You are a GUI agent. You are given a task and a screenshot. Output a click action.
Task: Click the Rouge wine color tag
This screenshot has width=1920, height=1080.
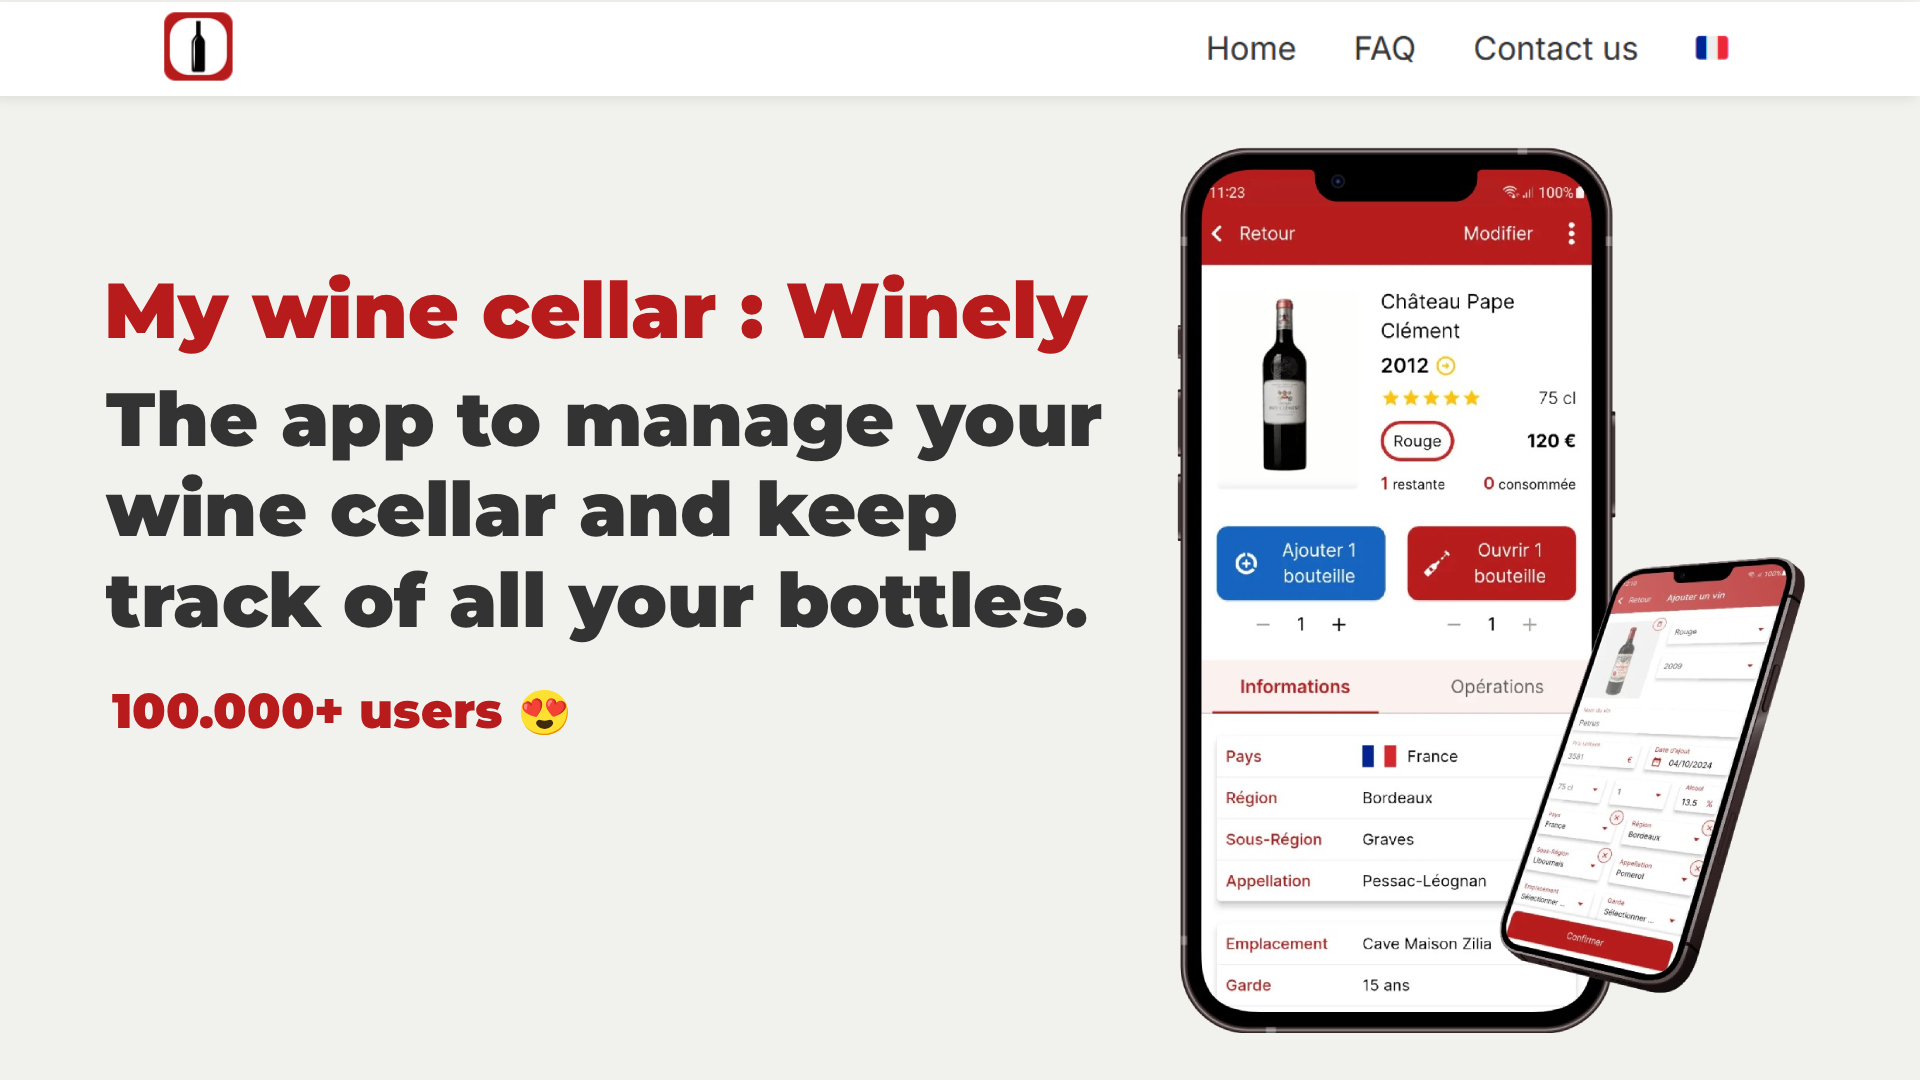click(x=1417, y=441)
